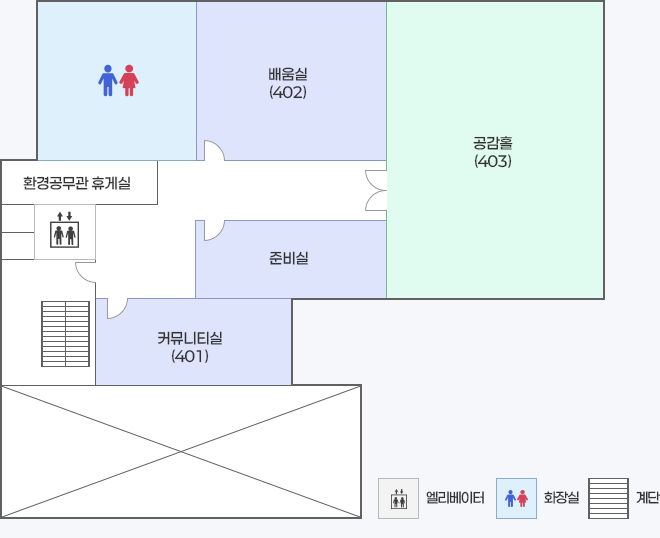The image size is (660, 538).
Task: Click the elevator icon in the legend
Action: pyautogui.click(x=398, y=498)
